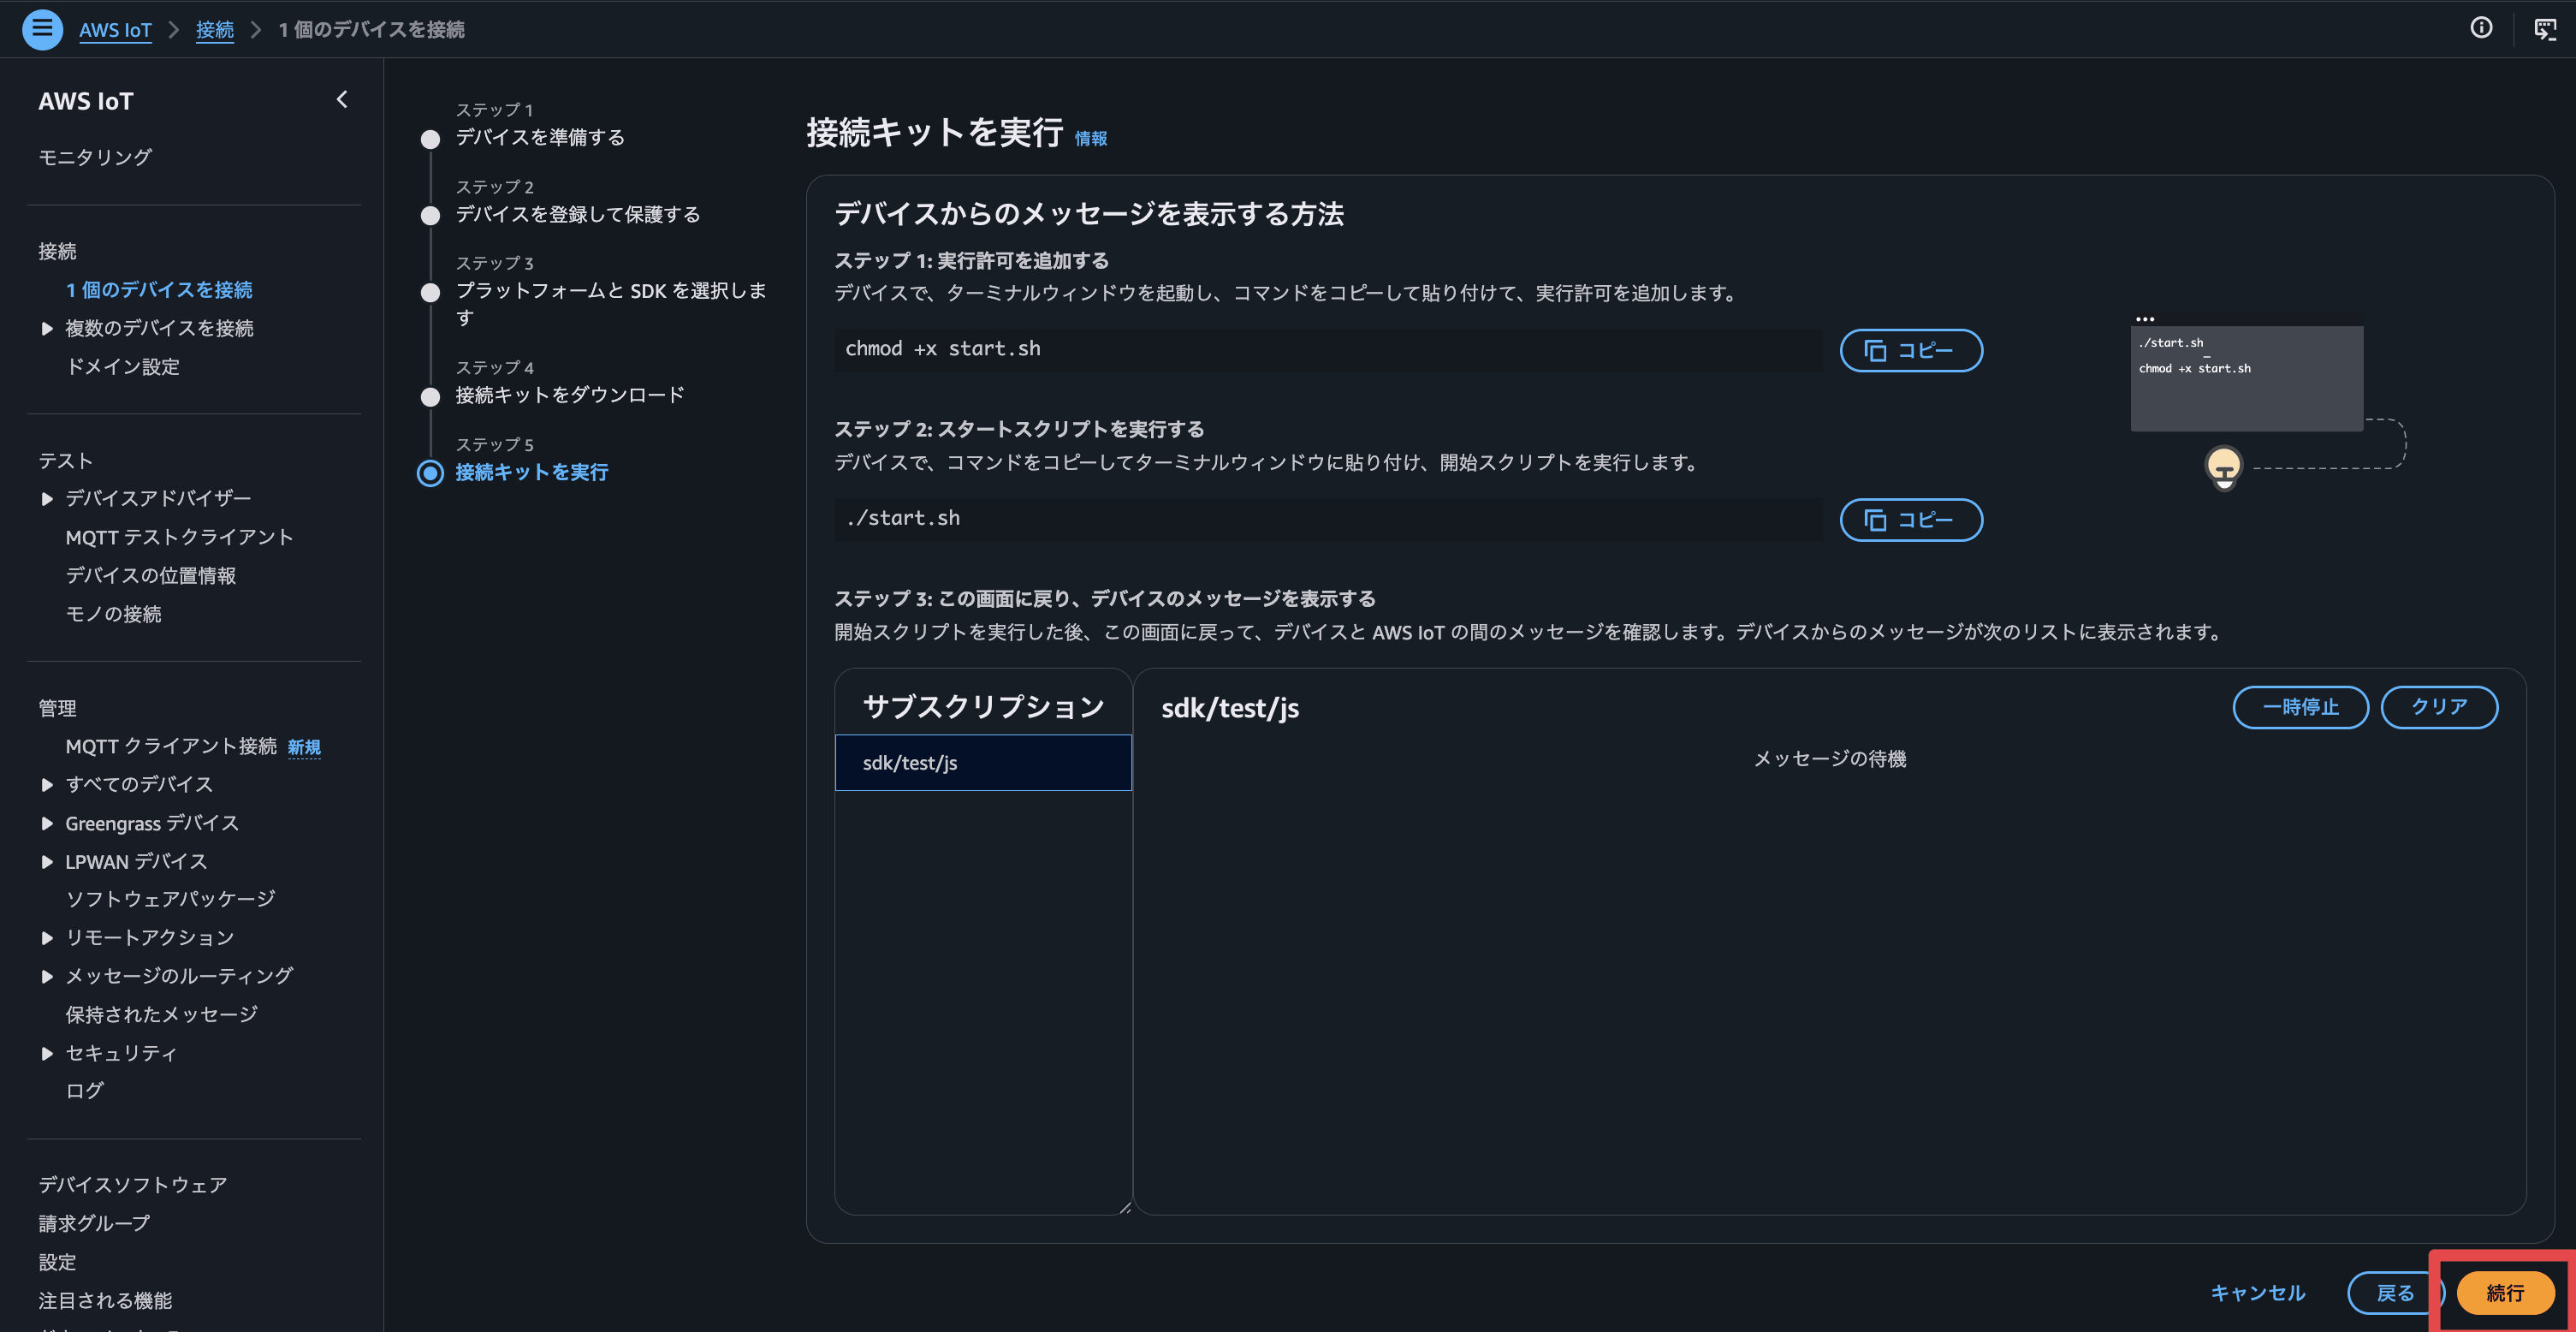
Task: Click the lightbulb illustration icon
Action: point(2223,467)
